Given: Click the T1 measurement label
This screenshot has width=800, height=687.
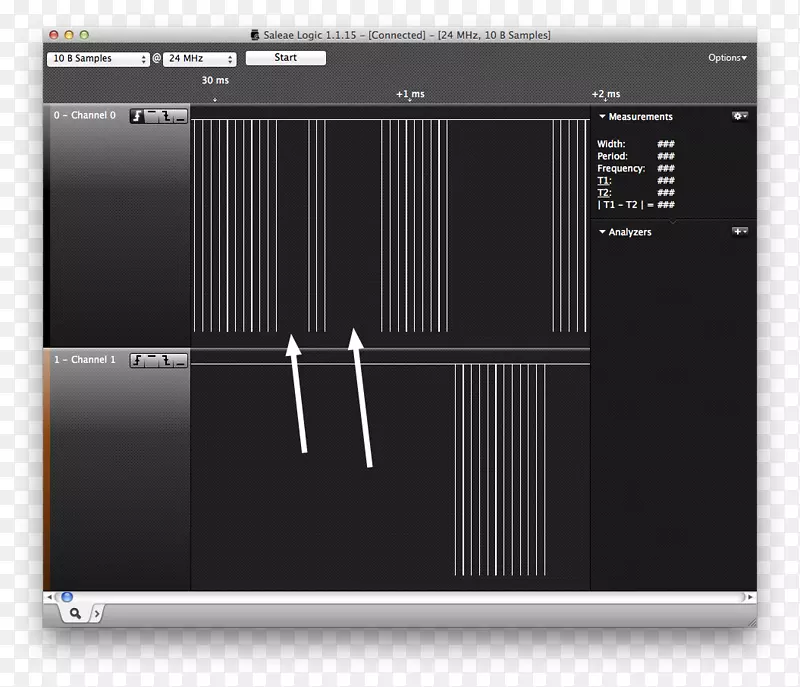Looking at the screenshot, I should coord(604,181).
